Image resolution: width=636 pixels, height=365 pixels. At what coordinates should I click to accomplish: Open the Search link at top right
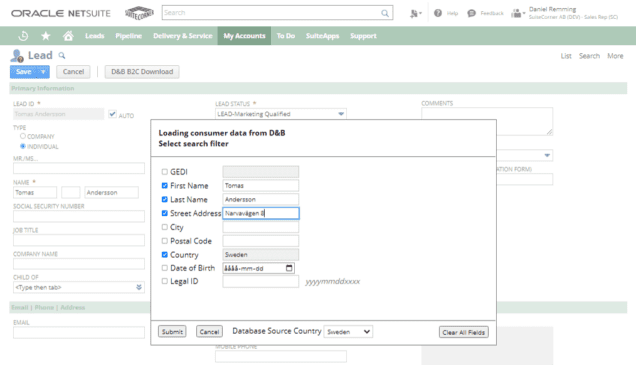tap(589, 56)
